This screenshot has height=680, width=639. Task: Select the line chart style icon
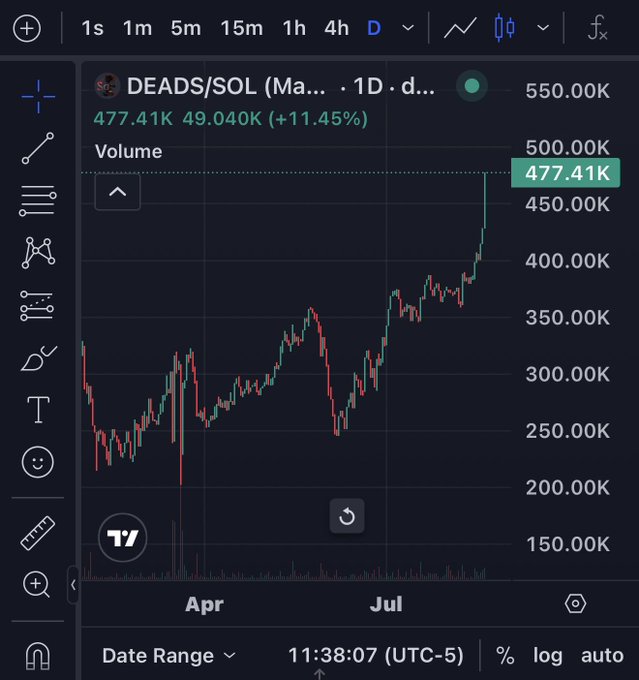point(460,28)
